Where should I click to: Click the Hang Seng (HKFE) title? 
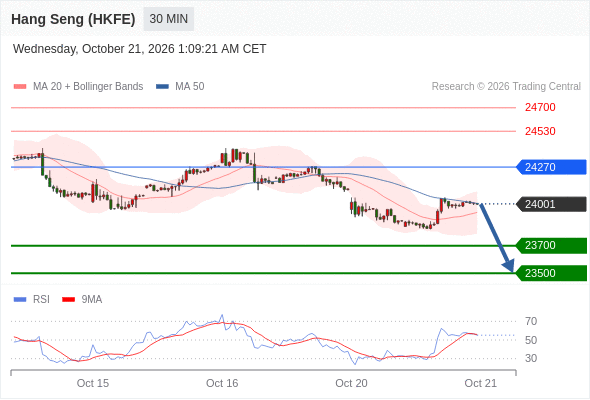73,19
